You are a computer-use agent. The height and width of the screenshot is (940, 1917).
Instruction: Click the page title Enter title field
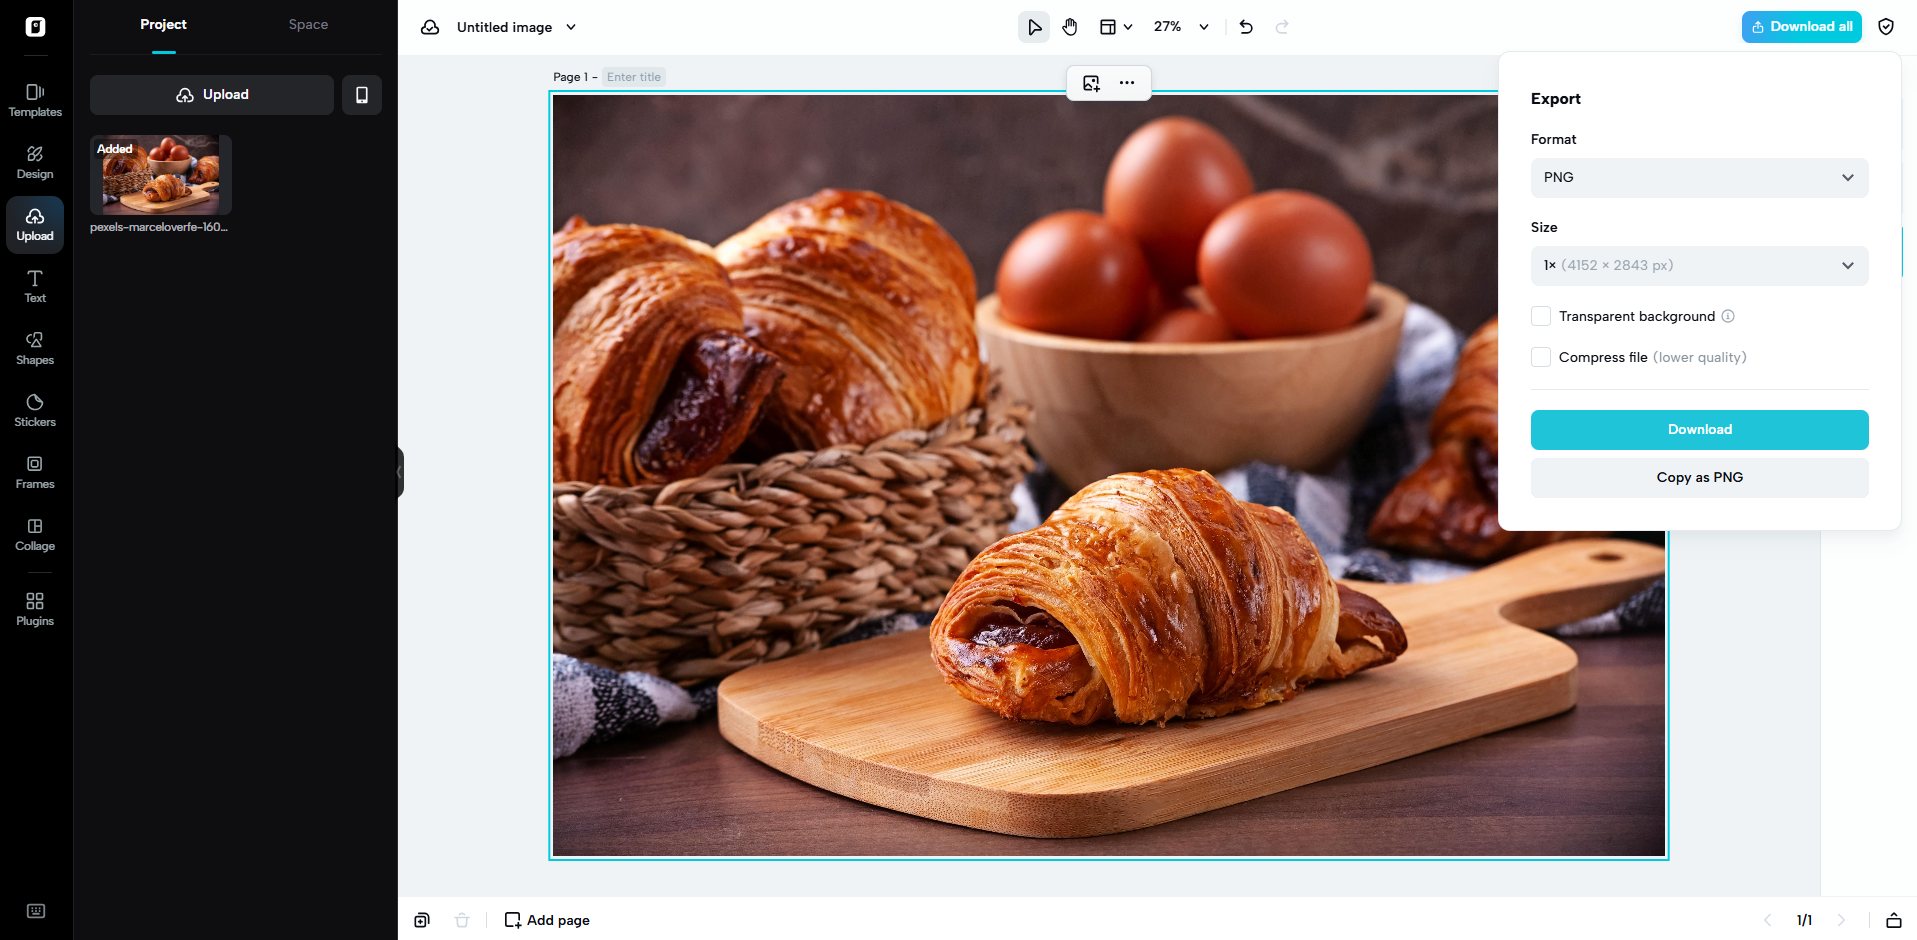pyautogui.click(x=634, y=77)
